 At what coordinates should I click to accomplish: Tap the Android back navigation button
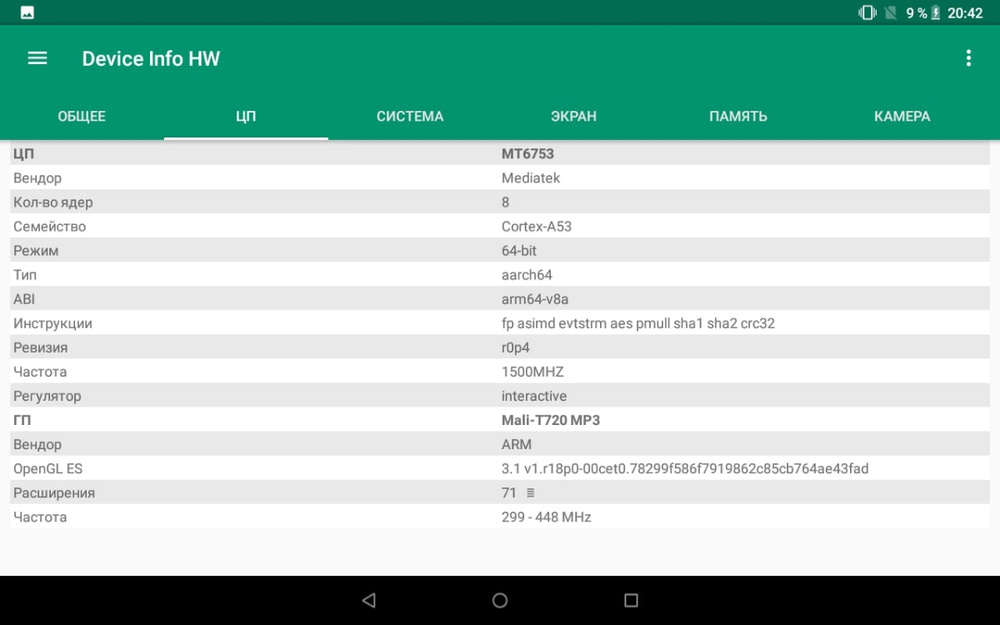(368, 600)
